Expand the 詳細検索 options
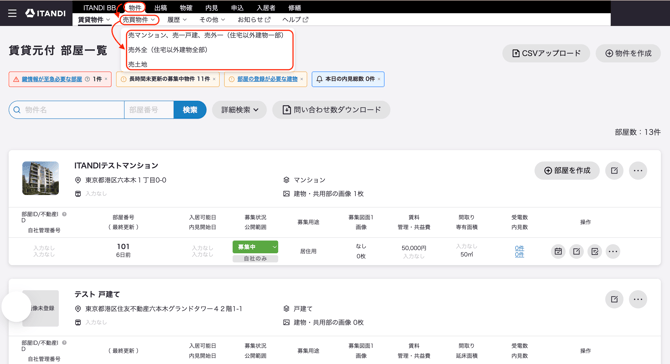This screenshot has height=364, width=670. [239, 110]
